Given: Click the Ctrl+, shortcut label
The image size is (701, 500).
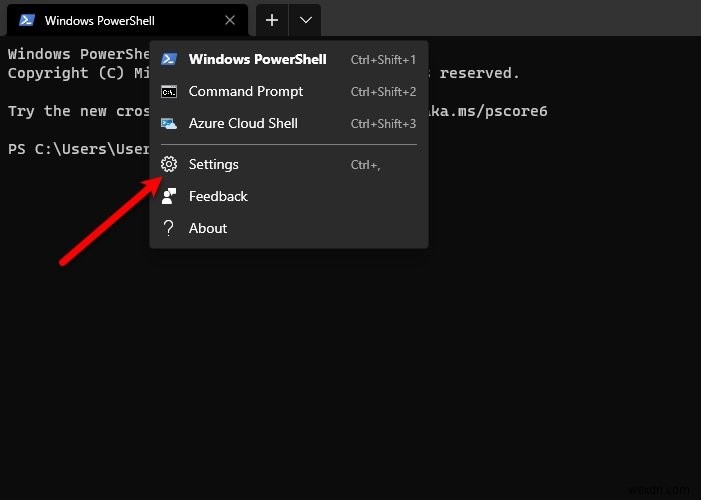Looking at the screenshot, I should 365,165.
